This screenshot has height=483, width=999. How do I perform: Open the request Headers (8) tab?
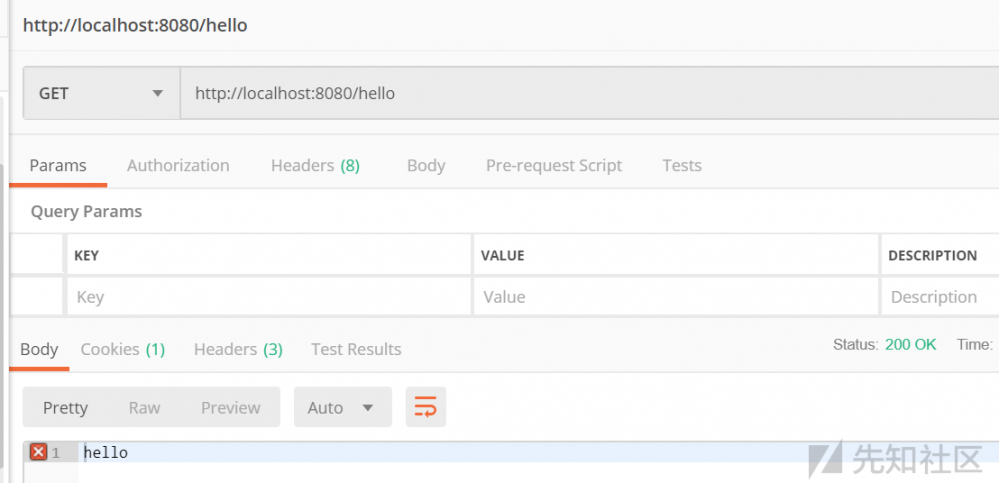315,165
